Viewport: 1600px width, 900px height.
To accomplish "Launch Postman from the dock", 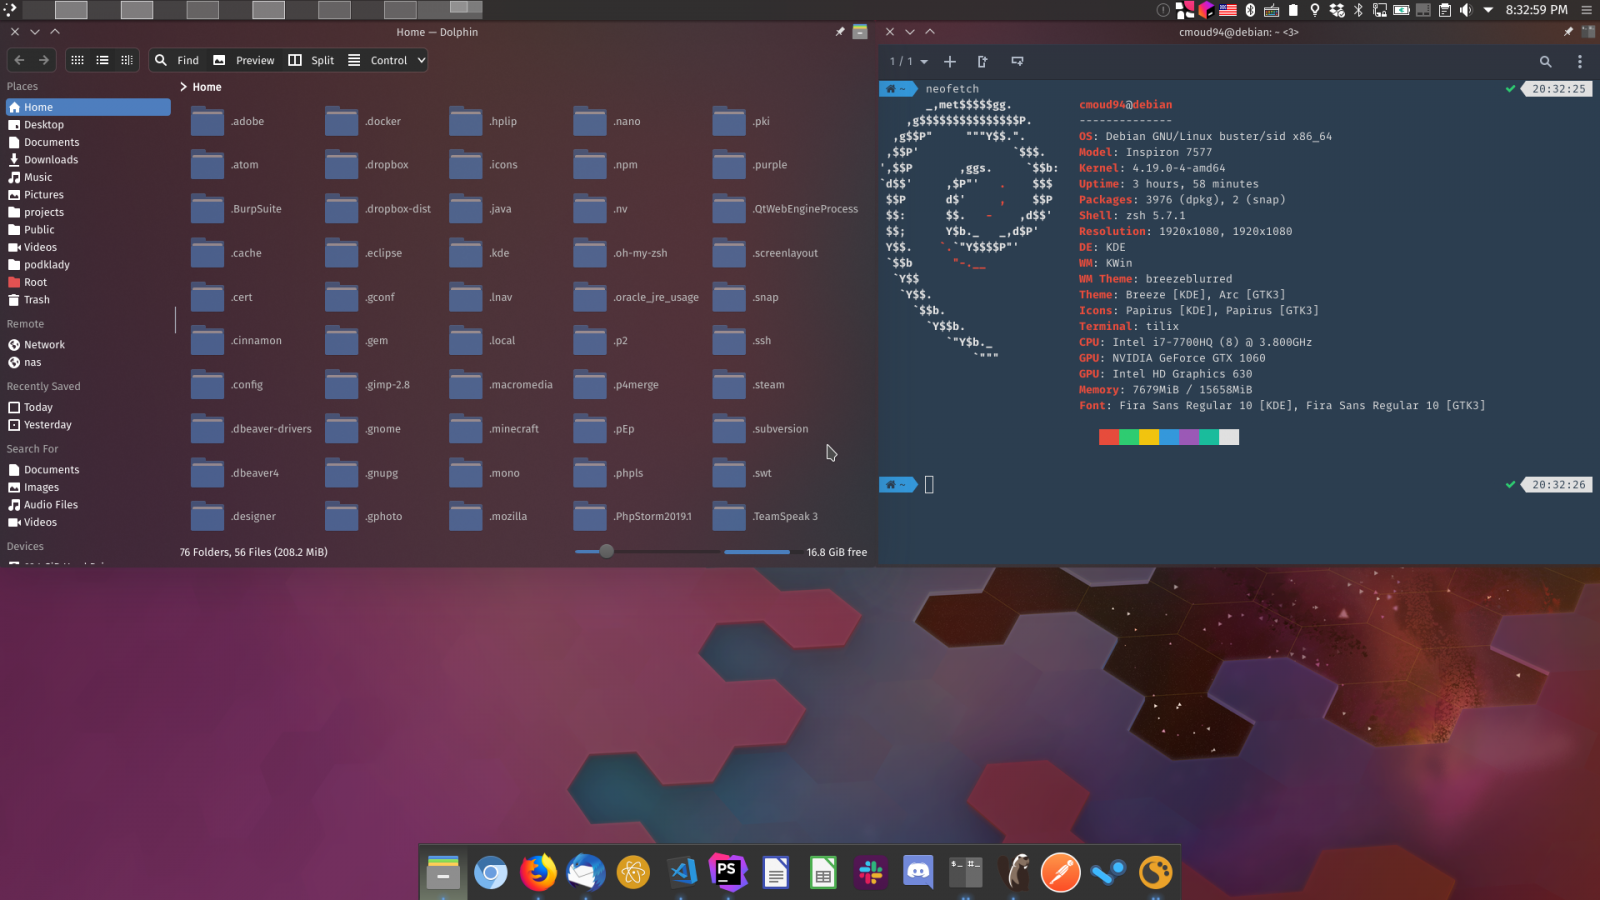I will pyautogui.click(x=1060, y=872).
